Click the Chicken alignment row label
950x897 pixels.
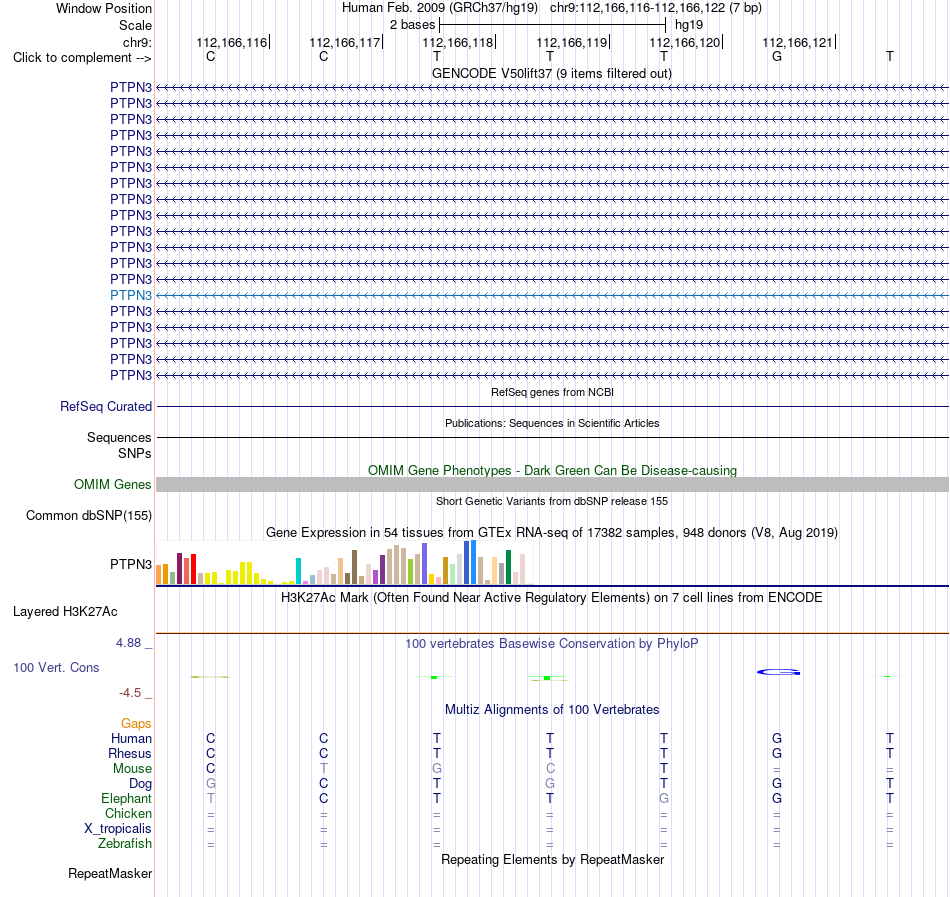coord(128,813)
